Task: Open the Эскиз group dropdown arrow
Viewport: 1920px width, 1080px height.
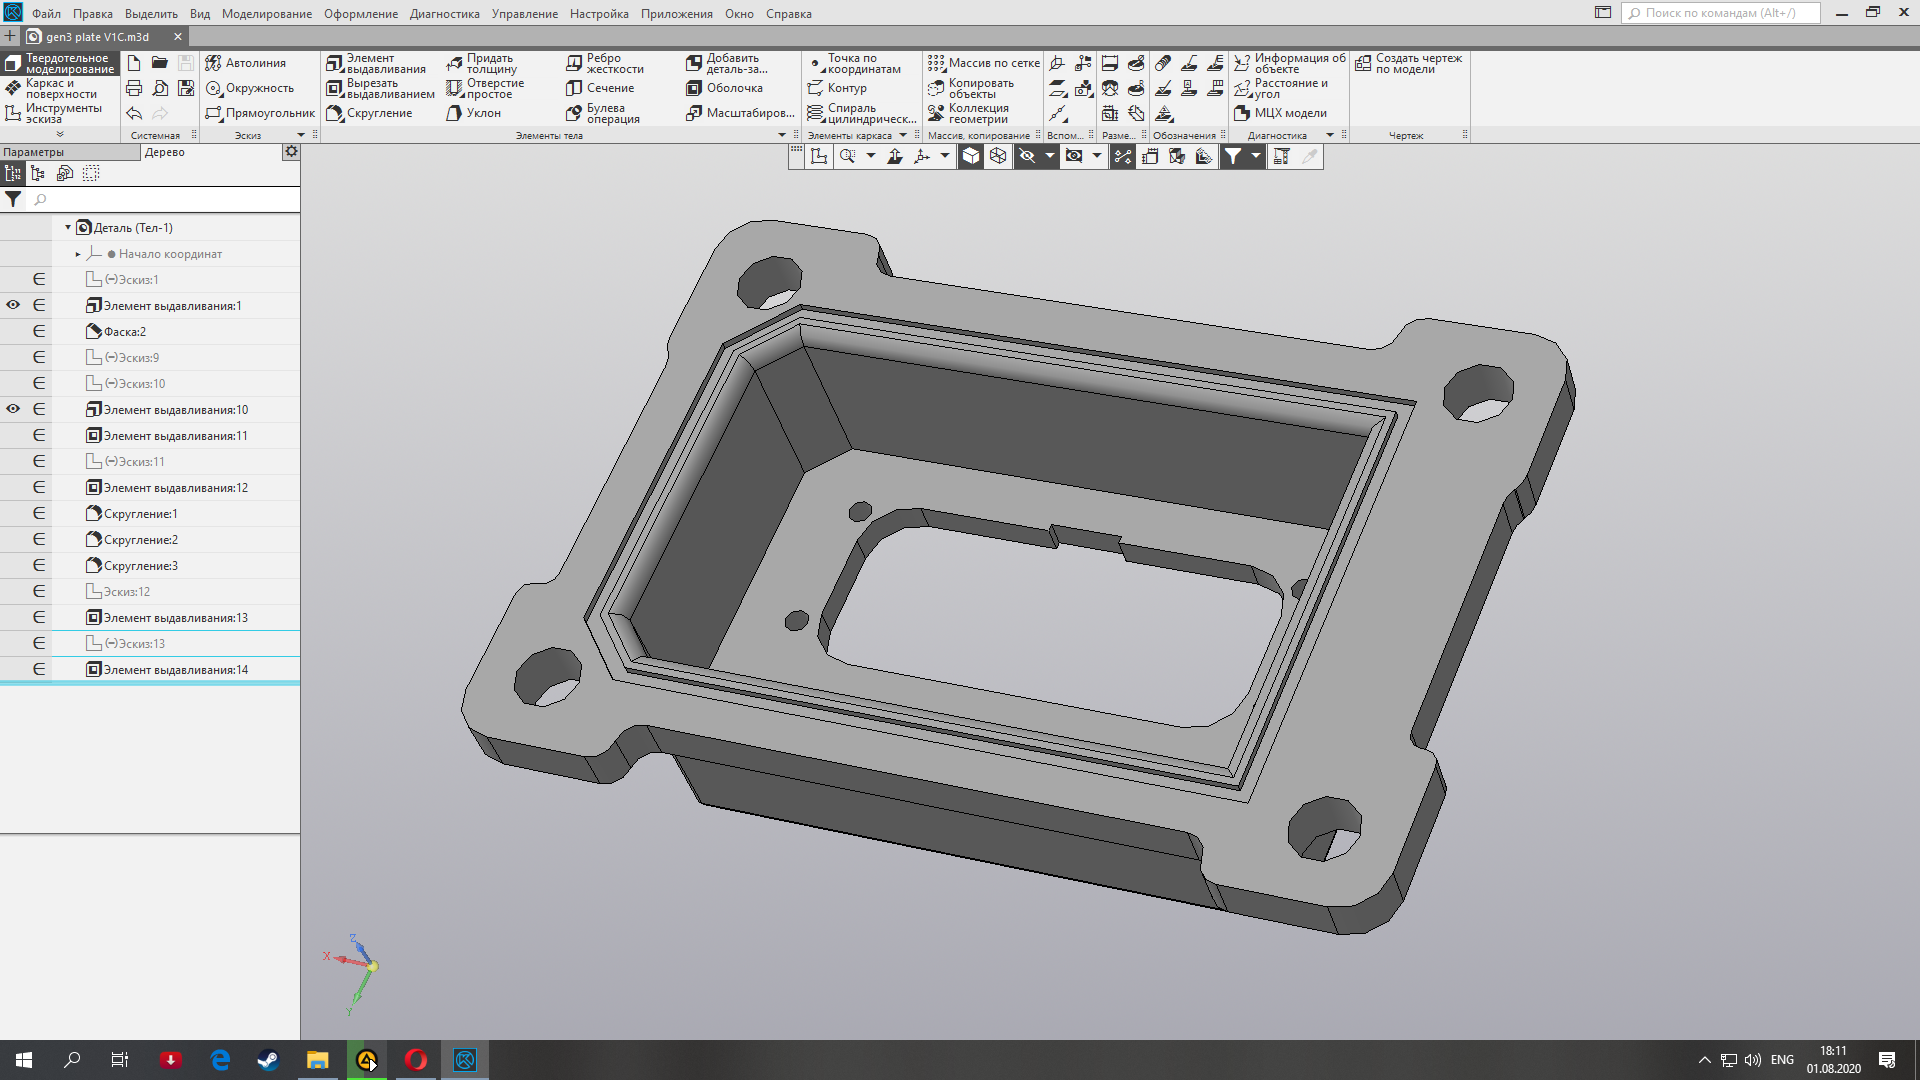Action: coord(301,135)
